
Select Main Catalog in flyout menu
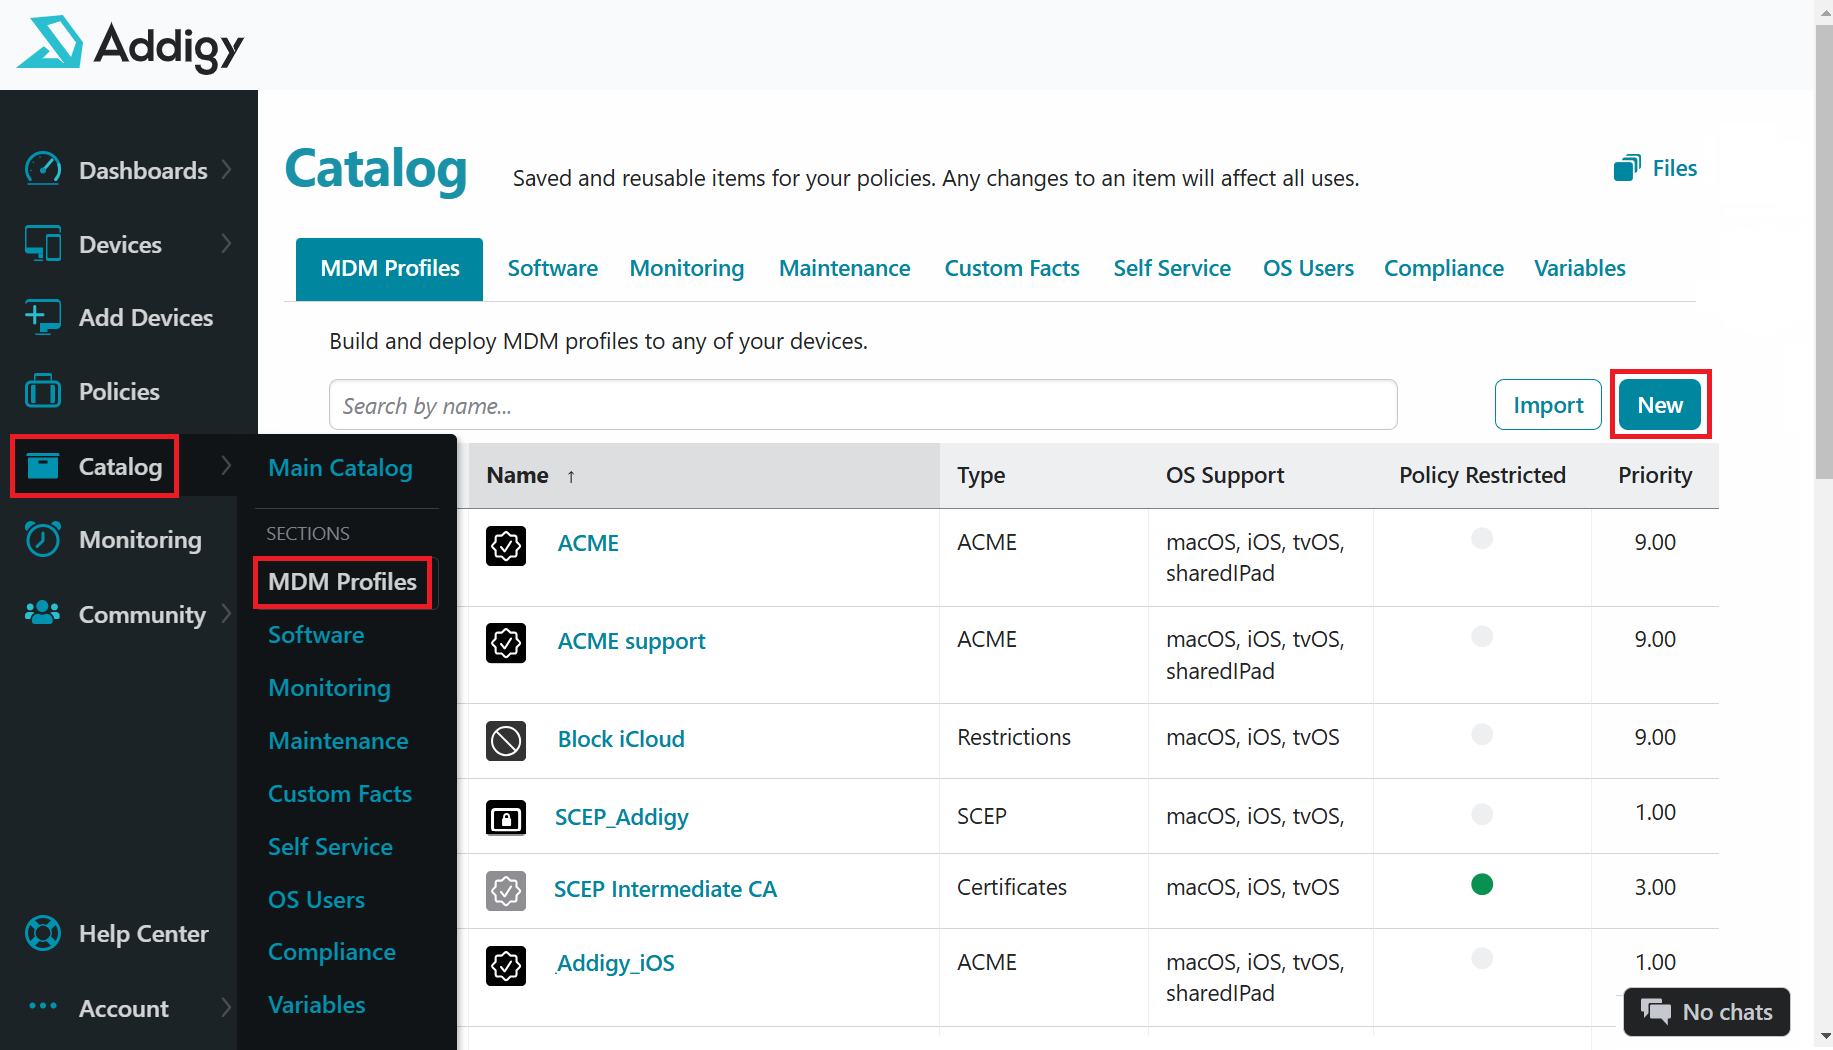point(340,468)
